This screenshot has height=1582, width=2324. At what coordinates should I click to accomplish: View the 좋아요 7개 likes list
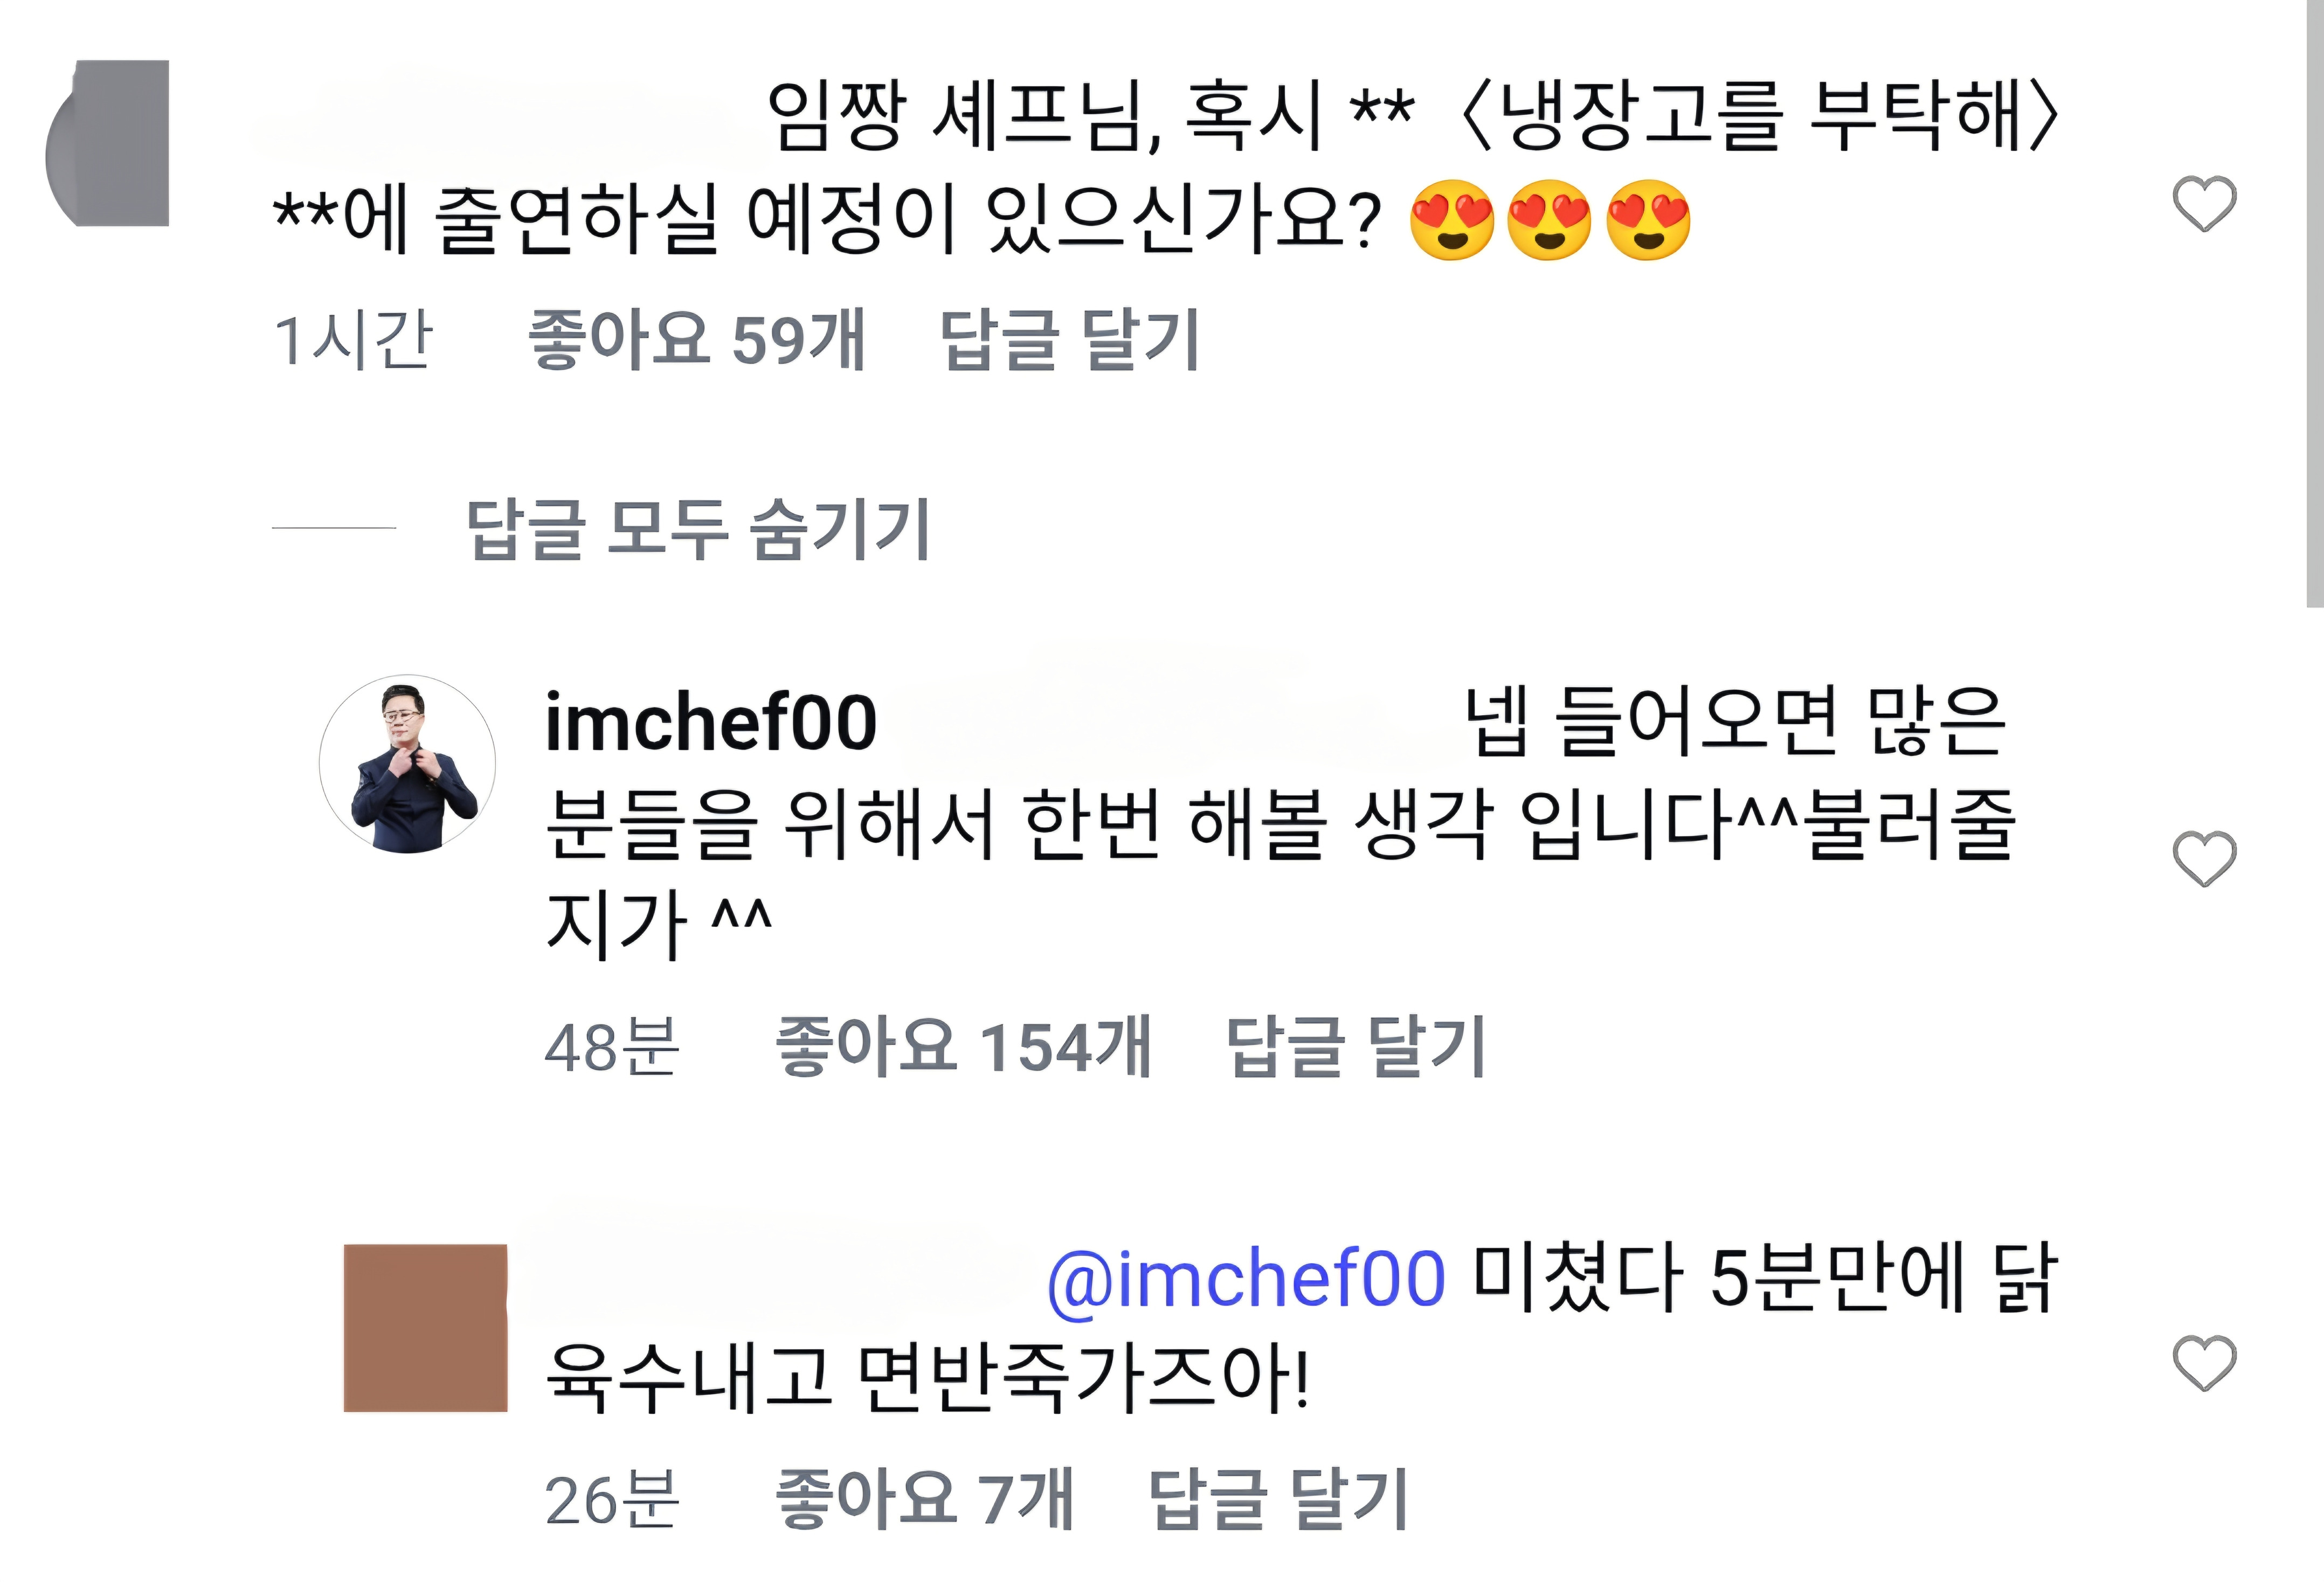924,1499
